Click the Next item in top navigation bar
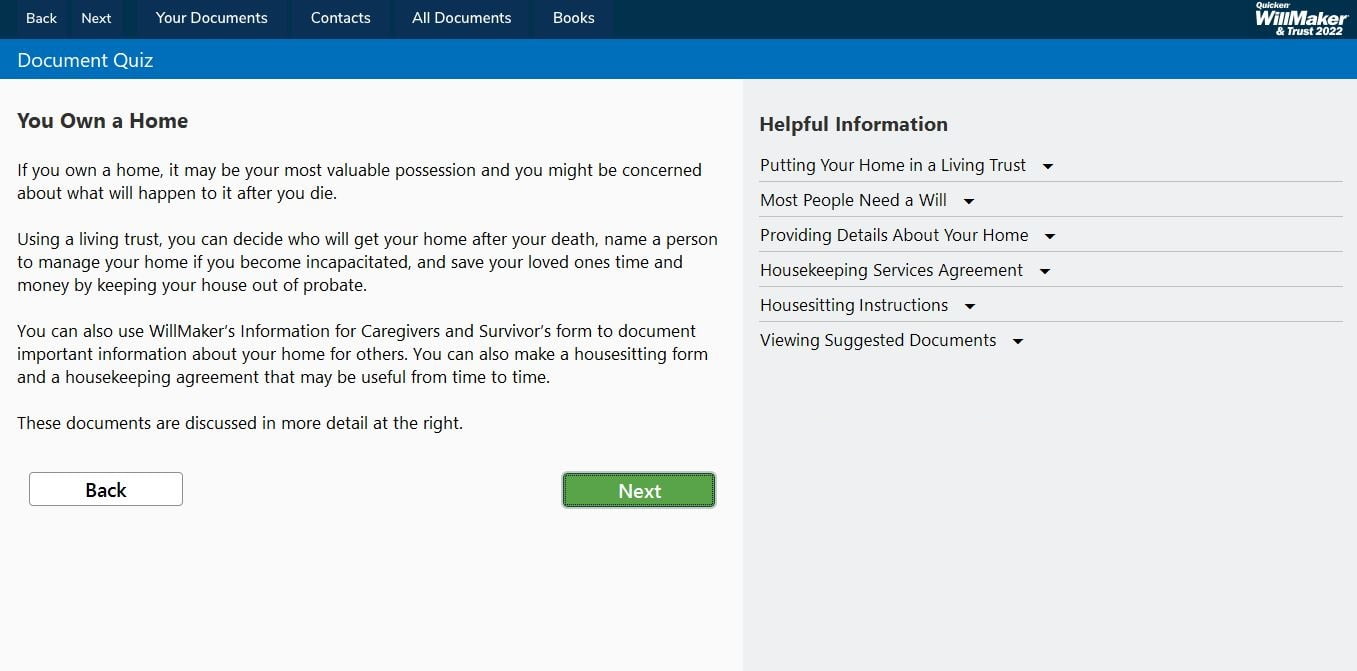 (96, 18)
